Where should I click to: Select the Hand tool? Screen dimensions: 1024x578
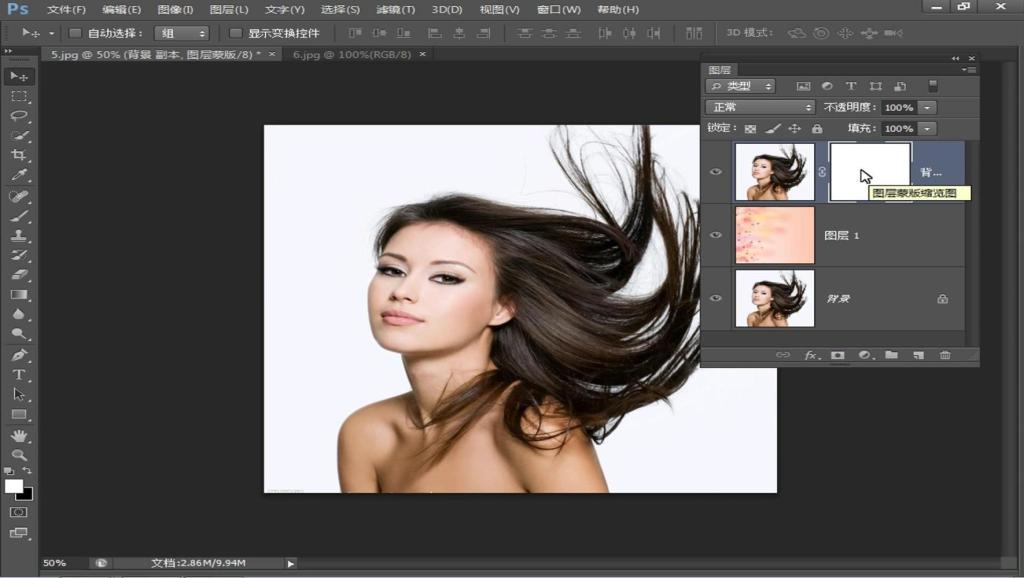[19, 436]
